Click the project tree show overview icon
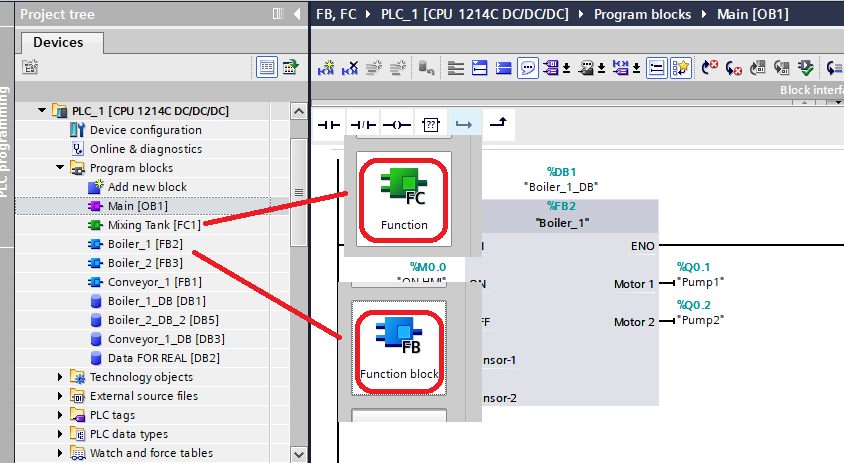The width and height of the screenshot is (844, 463). pyautogui.click(x=30, y=67)
